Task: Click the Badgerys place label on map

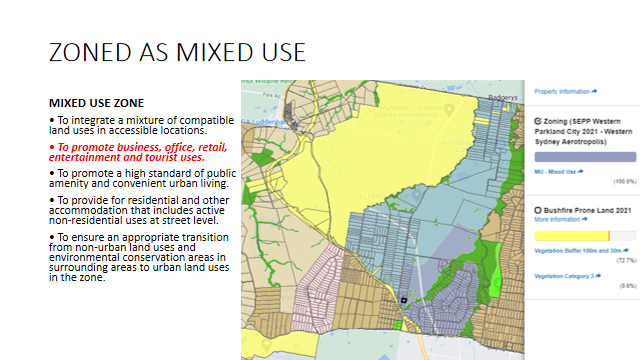Action: click(x=503, y=98)
